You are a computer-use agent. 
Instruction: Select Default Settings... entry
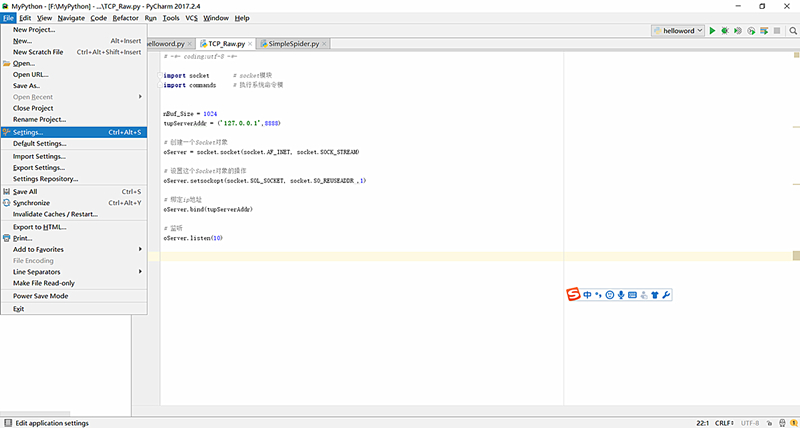(74, 143)
